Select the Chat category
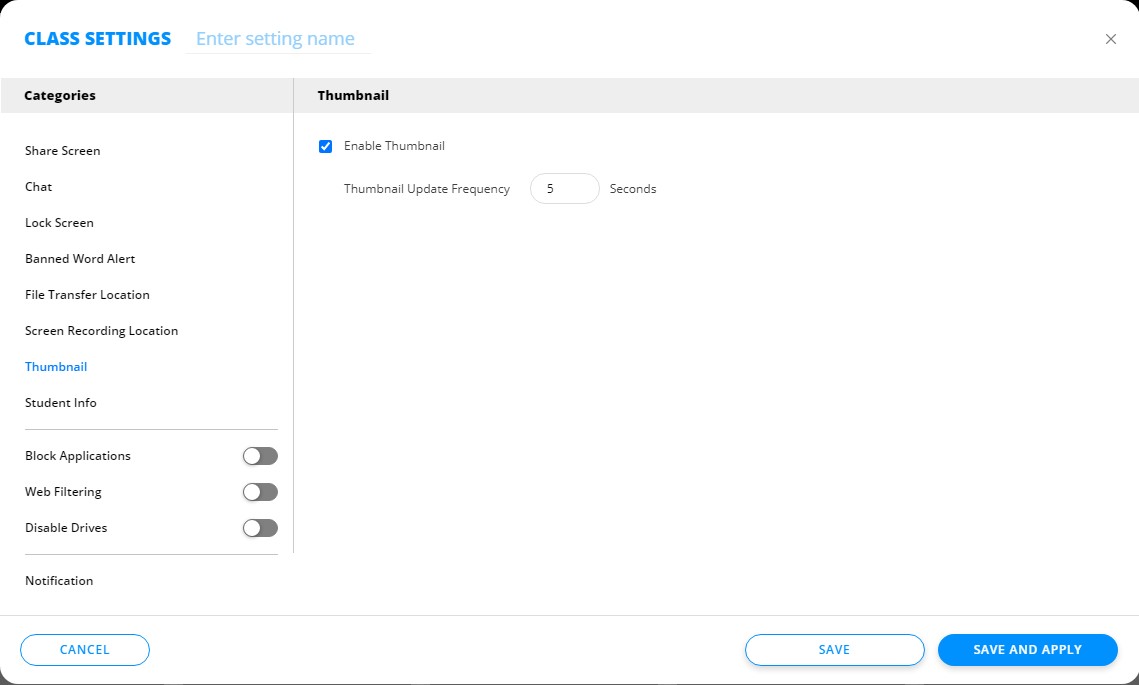Image resolution: width=1139 pixels, height=685 pixels. (x=39, y=187)
